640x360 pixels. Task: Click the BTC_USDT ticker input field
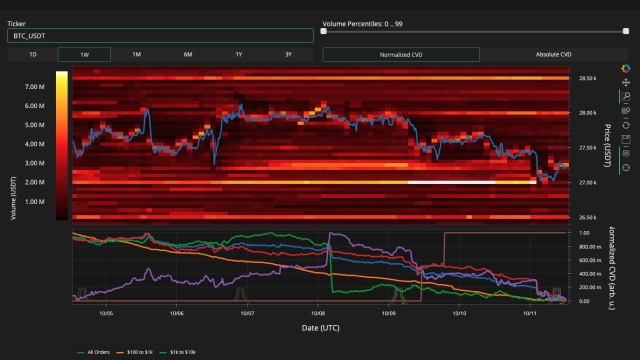pyautogui.click(x=160, y=36)
